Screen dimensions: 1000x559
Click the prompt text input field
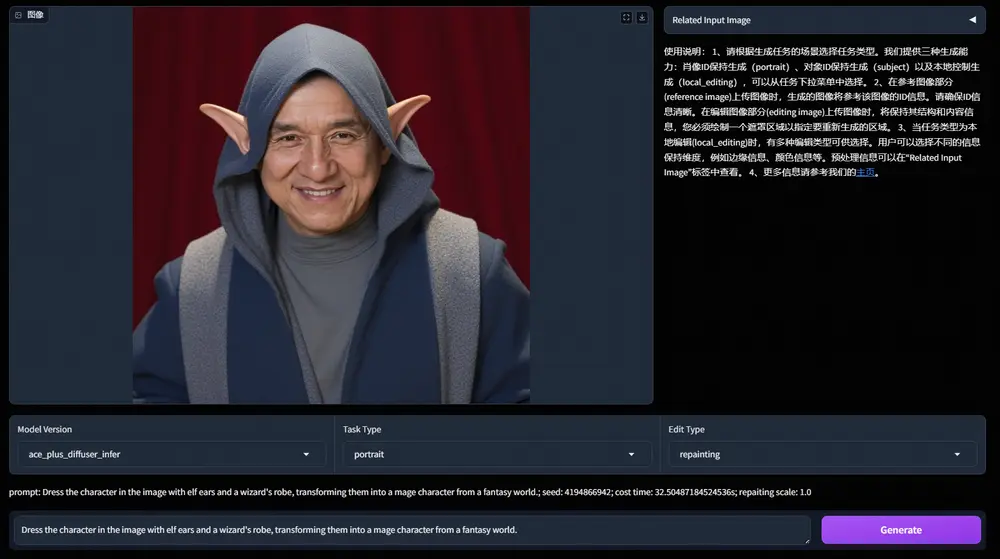412,530
